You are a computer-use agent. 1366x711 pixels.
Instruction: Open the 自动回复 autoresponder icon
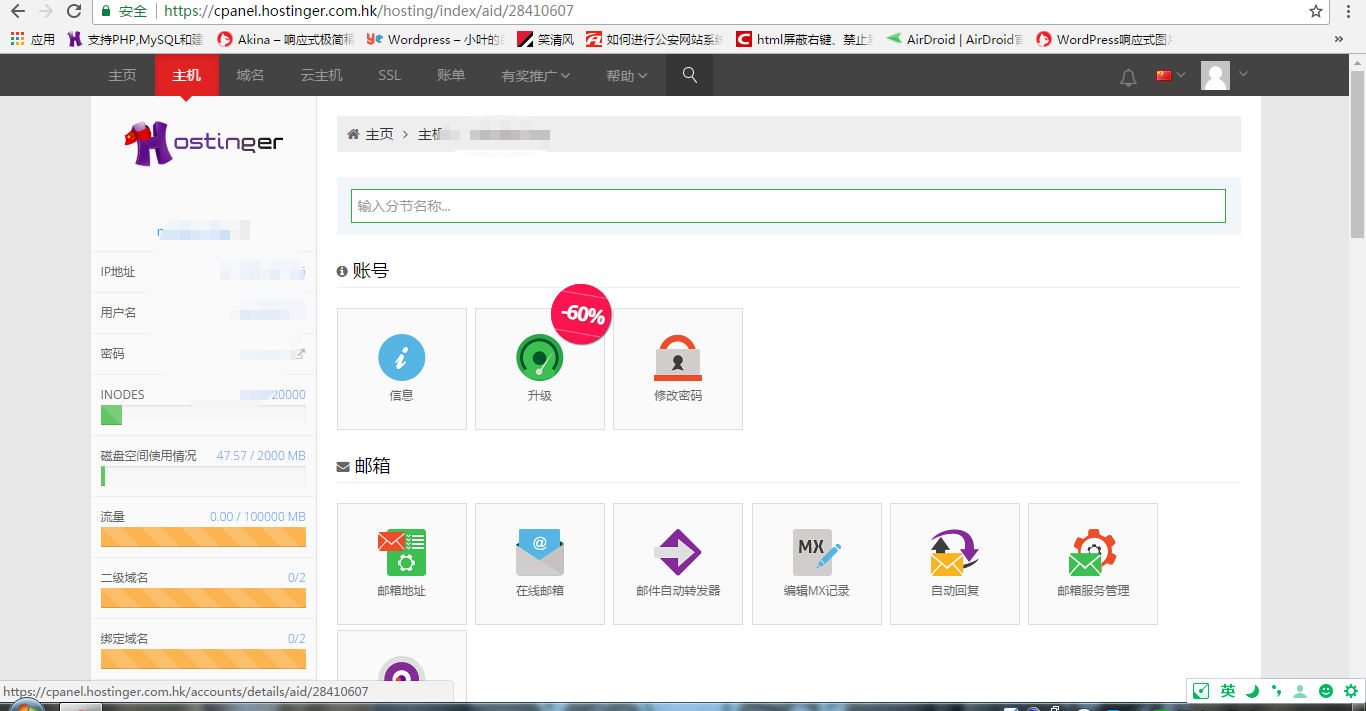click(954, 563)
